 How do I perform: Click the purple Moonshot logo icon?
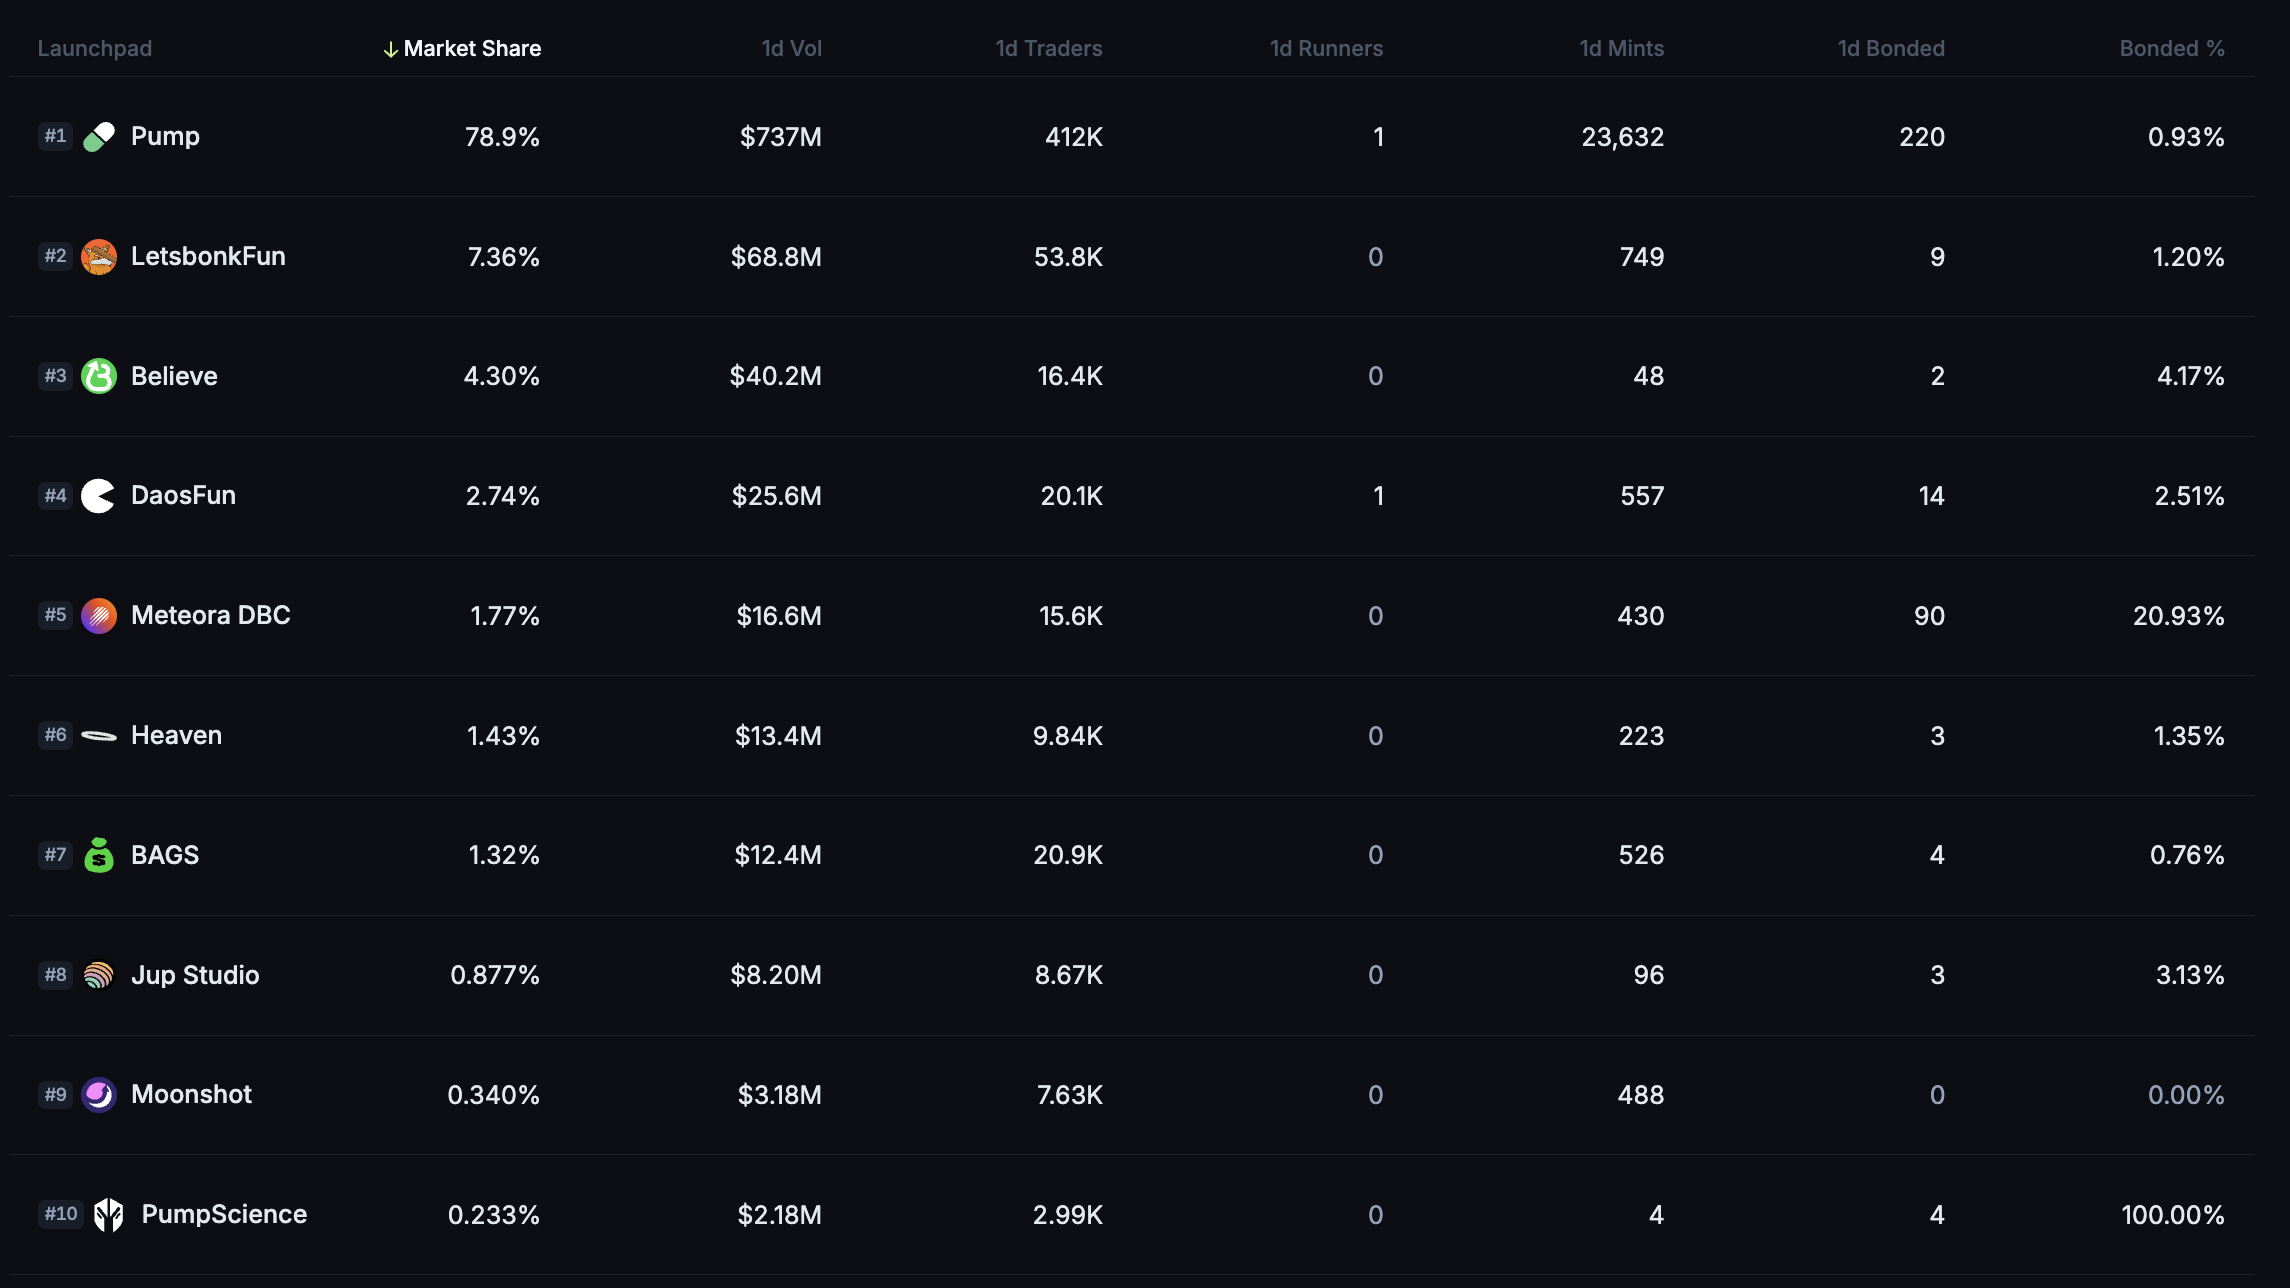(99, 1095)
